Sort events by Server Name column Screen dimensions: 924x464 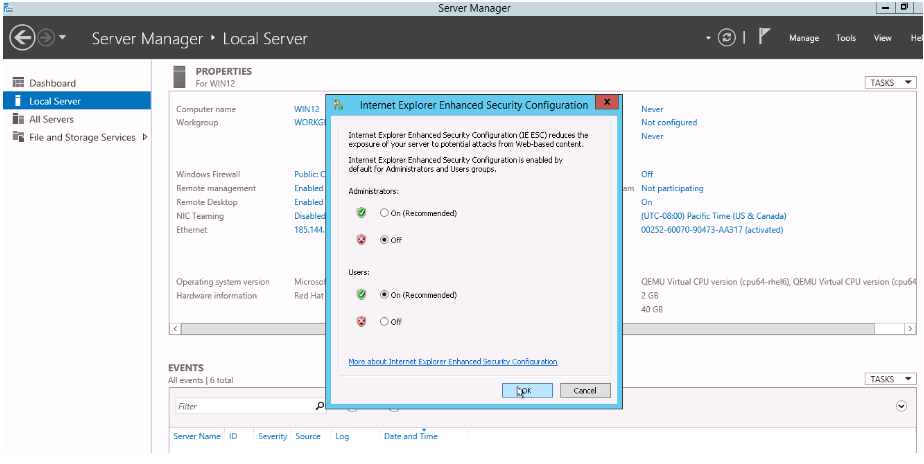tap(197, 436)
